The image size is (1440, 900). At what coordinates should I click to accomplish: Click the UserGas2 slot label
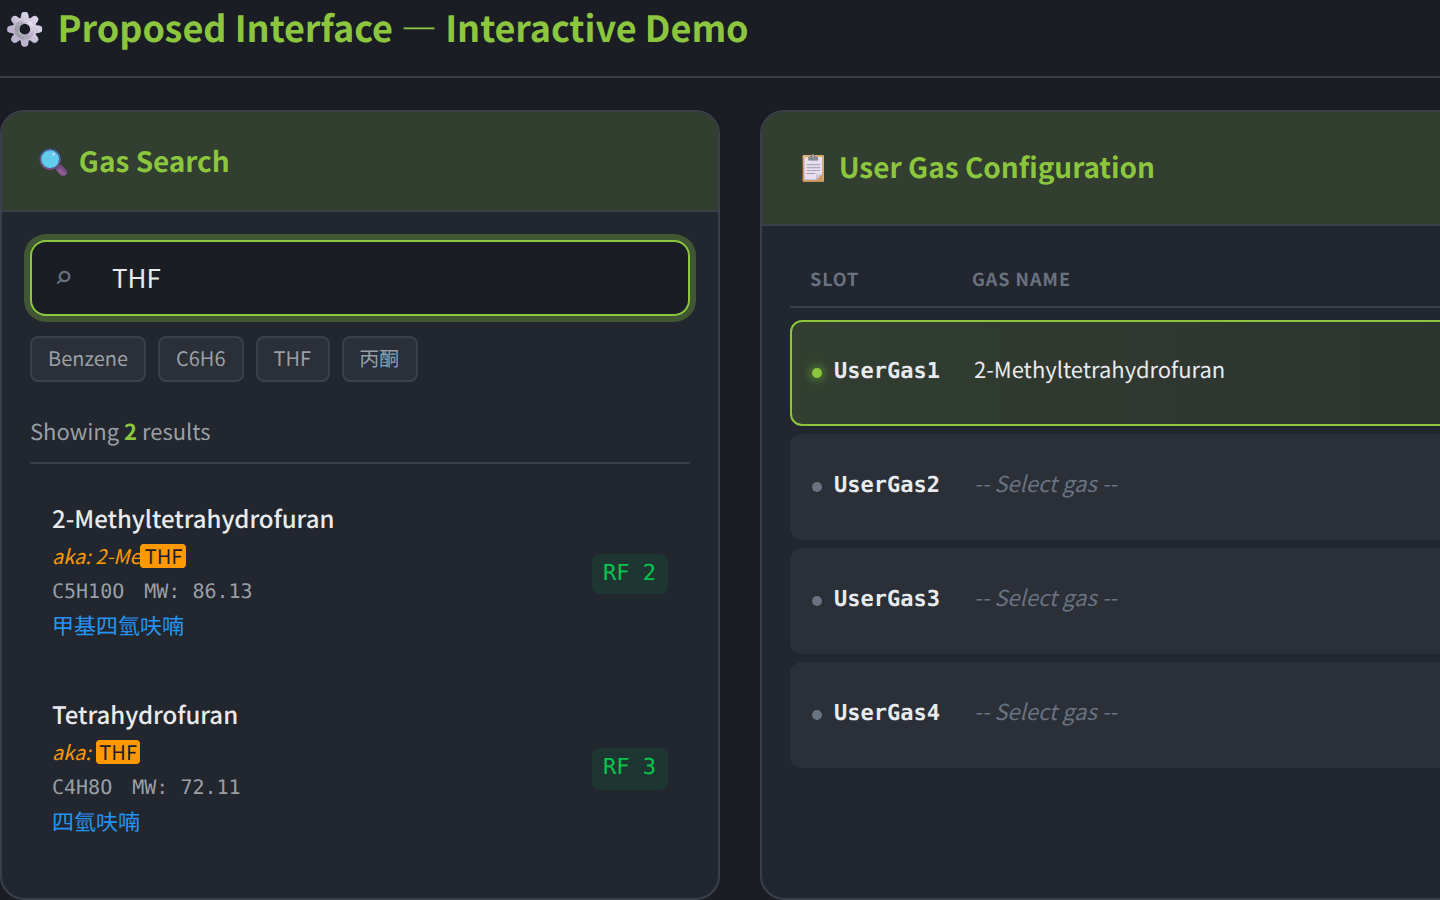point(887,485)
